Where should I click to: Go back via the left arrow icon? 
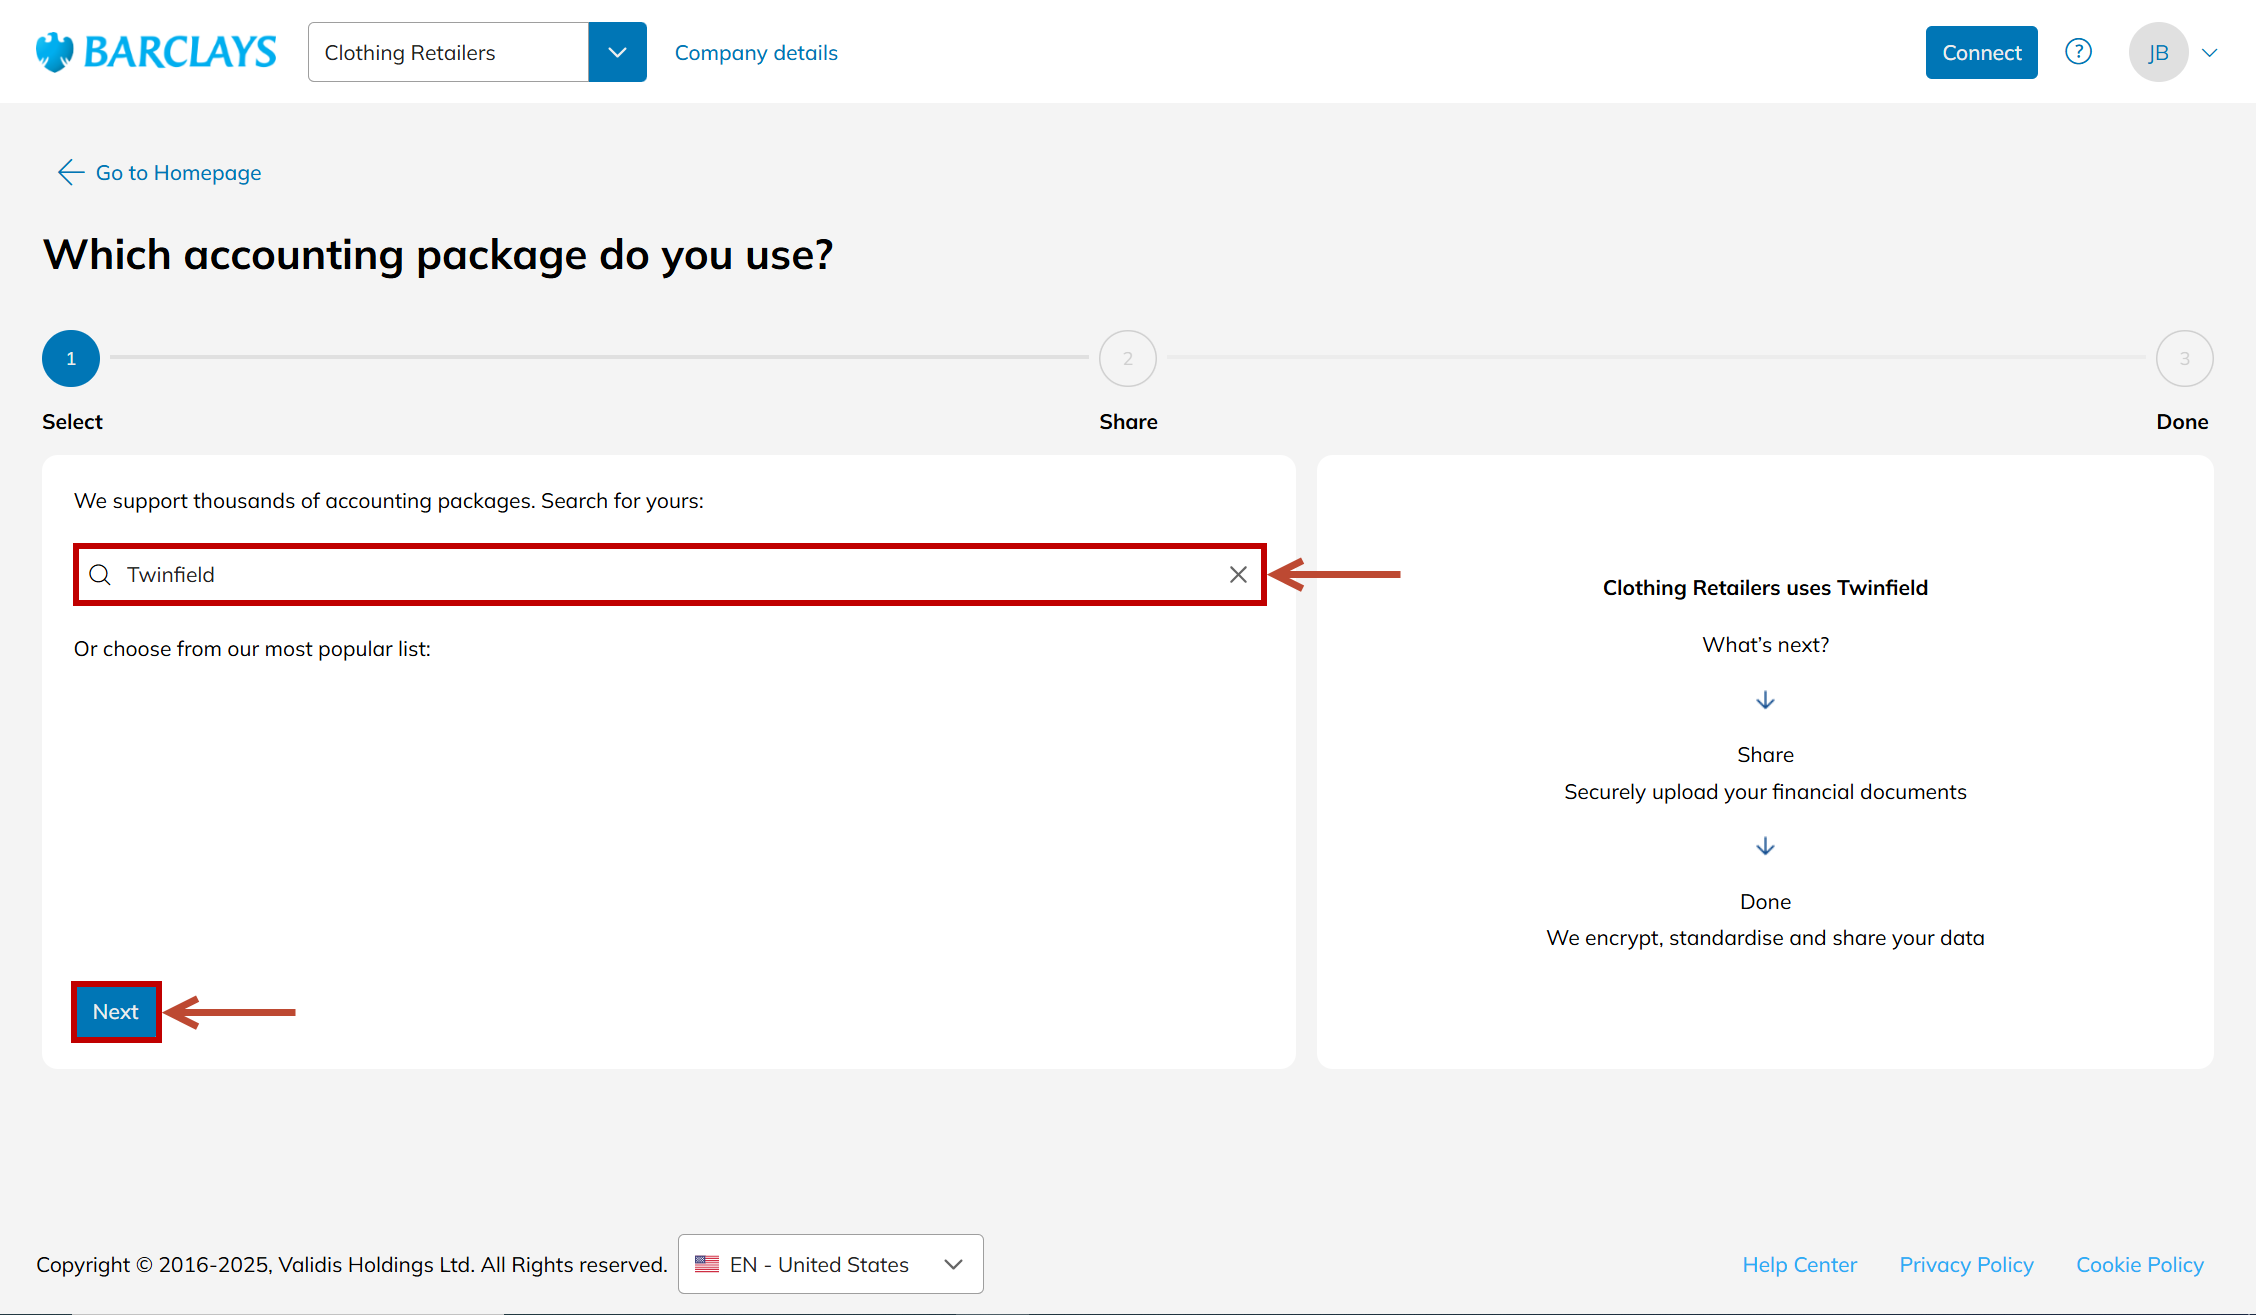[x=70, y=172]
